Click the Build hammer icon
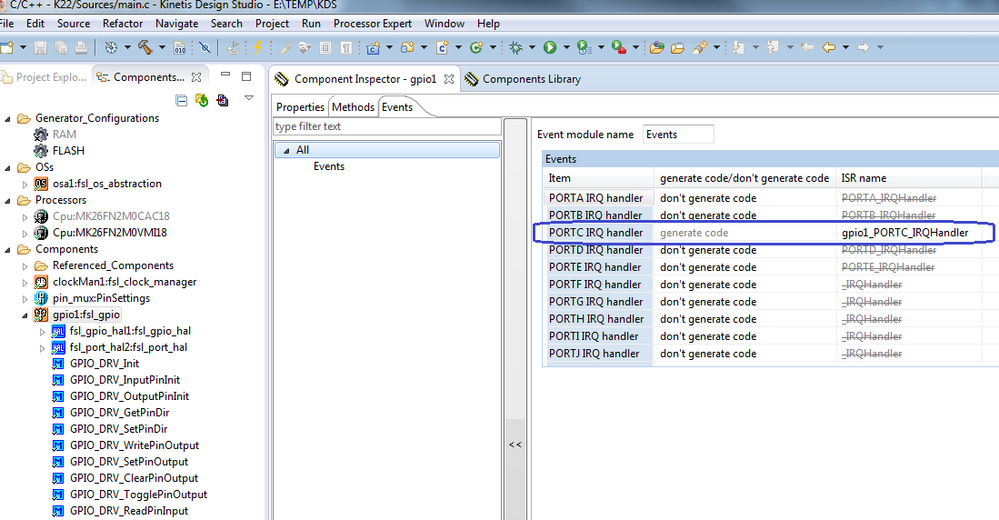This screenshot has height=520, width=999. coord(145,47)
